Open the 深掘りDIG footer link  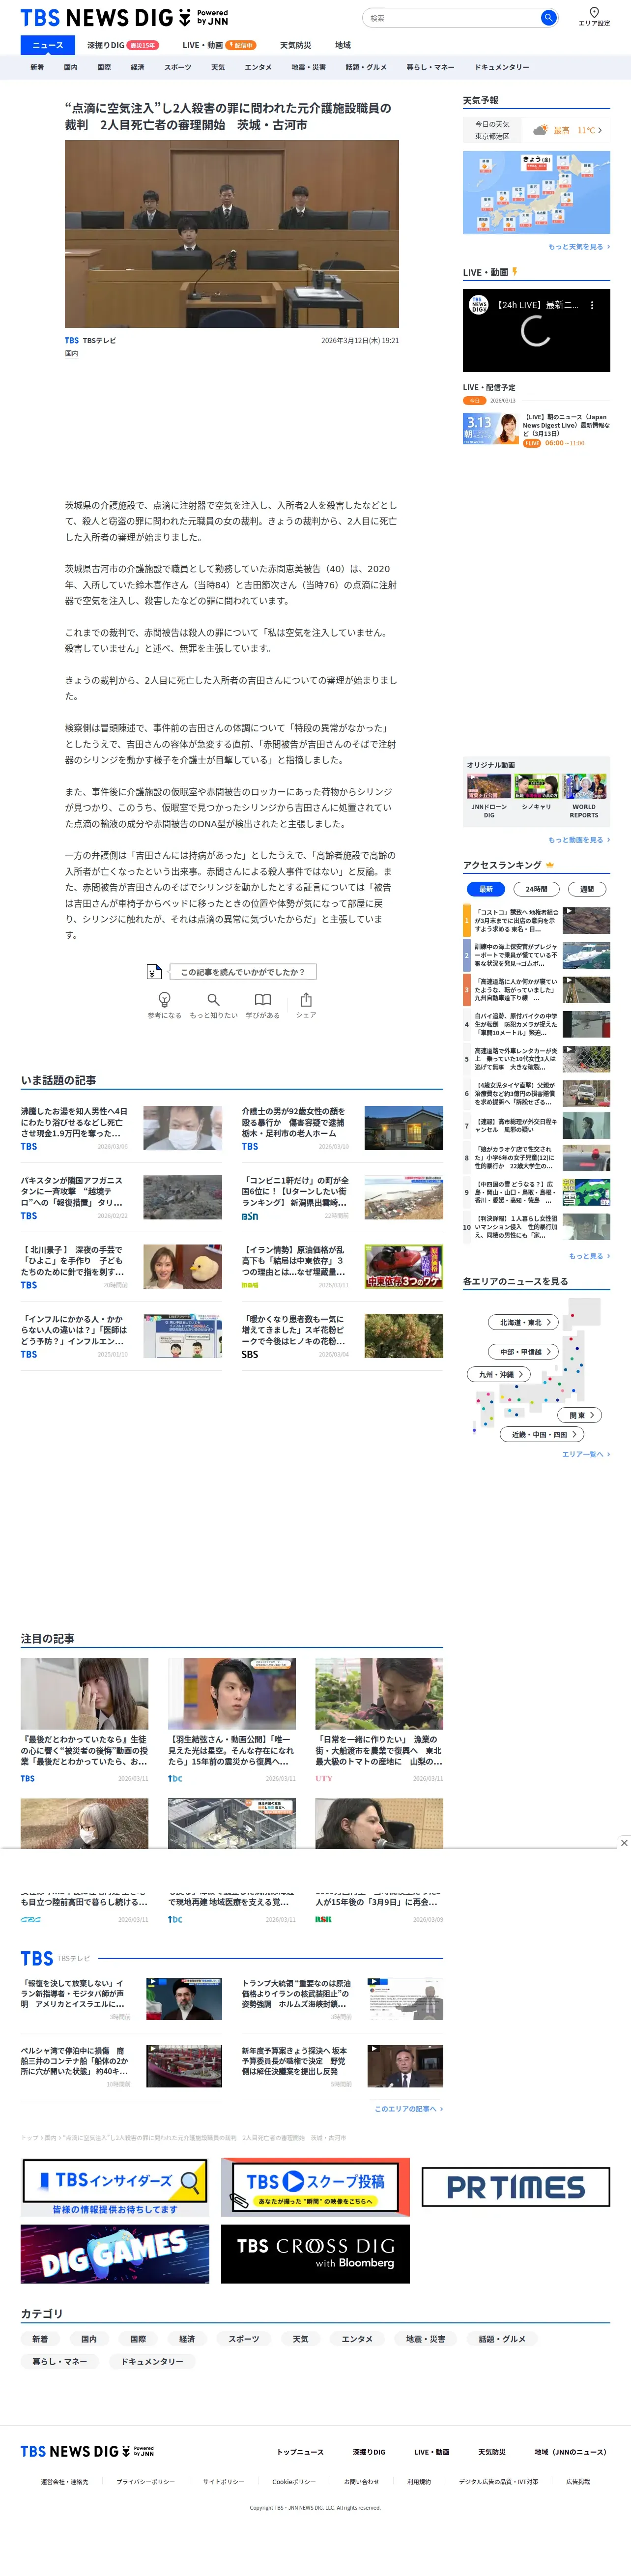tap(369, 2452)
